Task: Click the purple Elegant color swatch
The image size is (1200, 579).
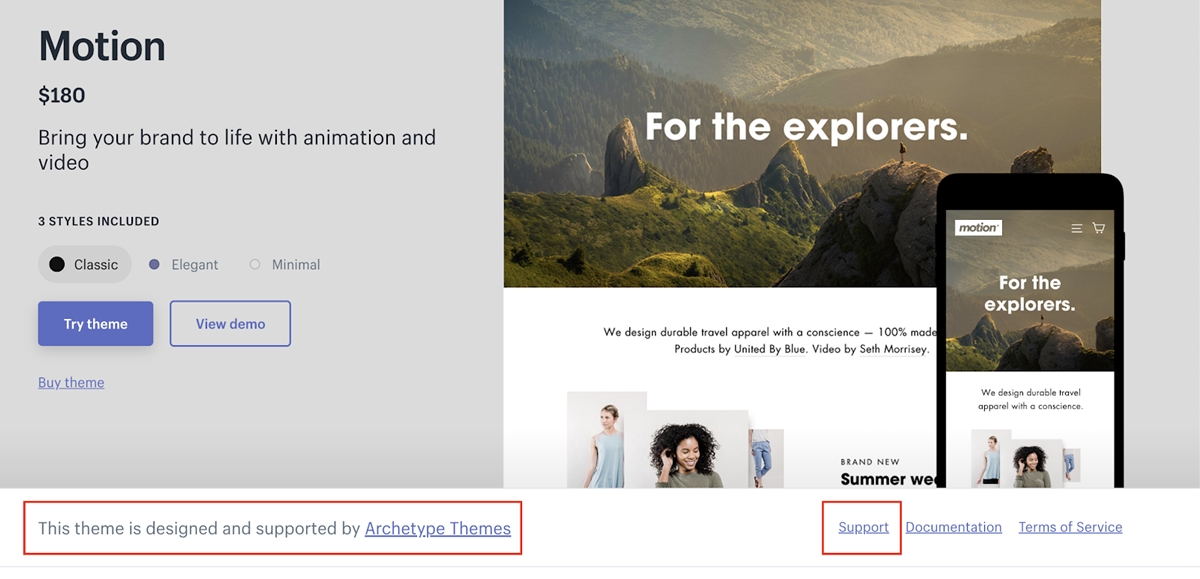Action: tap(154, 265)
